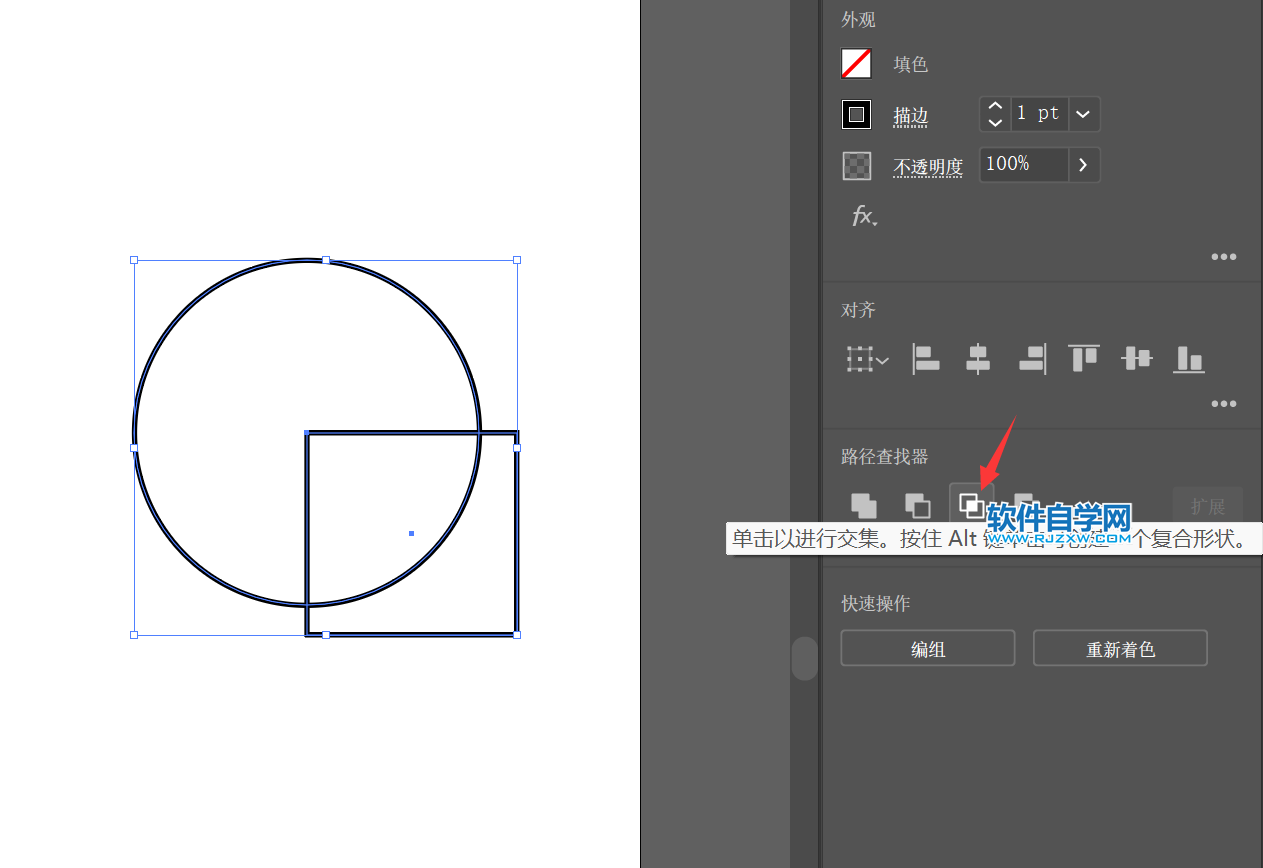Screen dimensions: 1263x868
Task: Click the bottom-left selection handle
Action: 134,634
